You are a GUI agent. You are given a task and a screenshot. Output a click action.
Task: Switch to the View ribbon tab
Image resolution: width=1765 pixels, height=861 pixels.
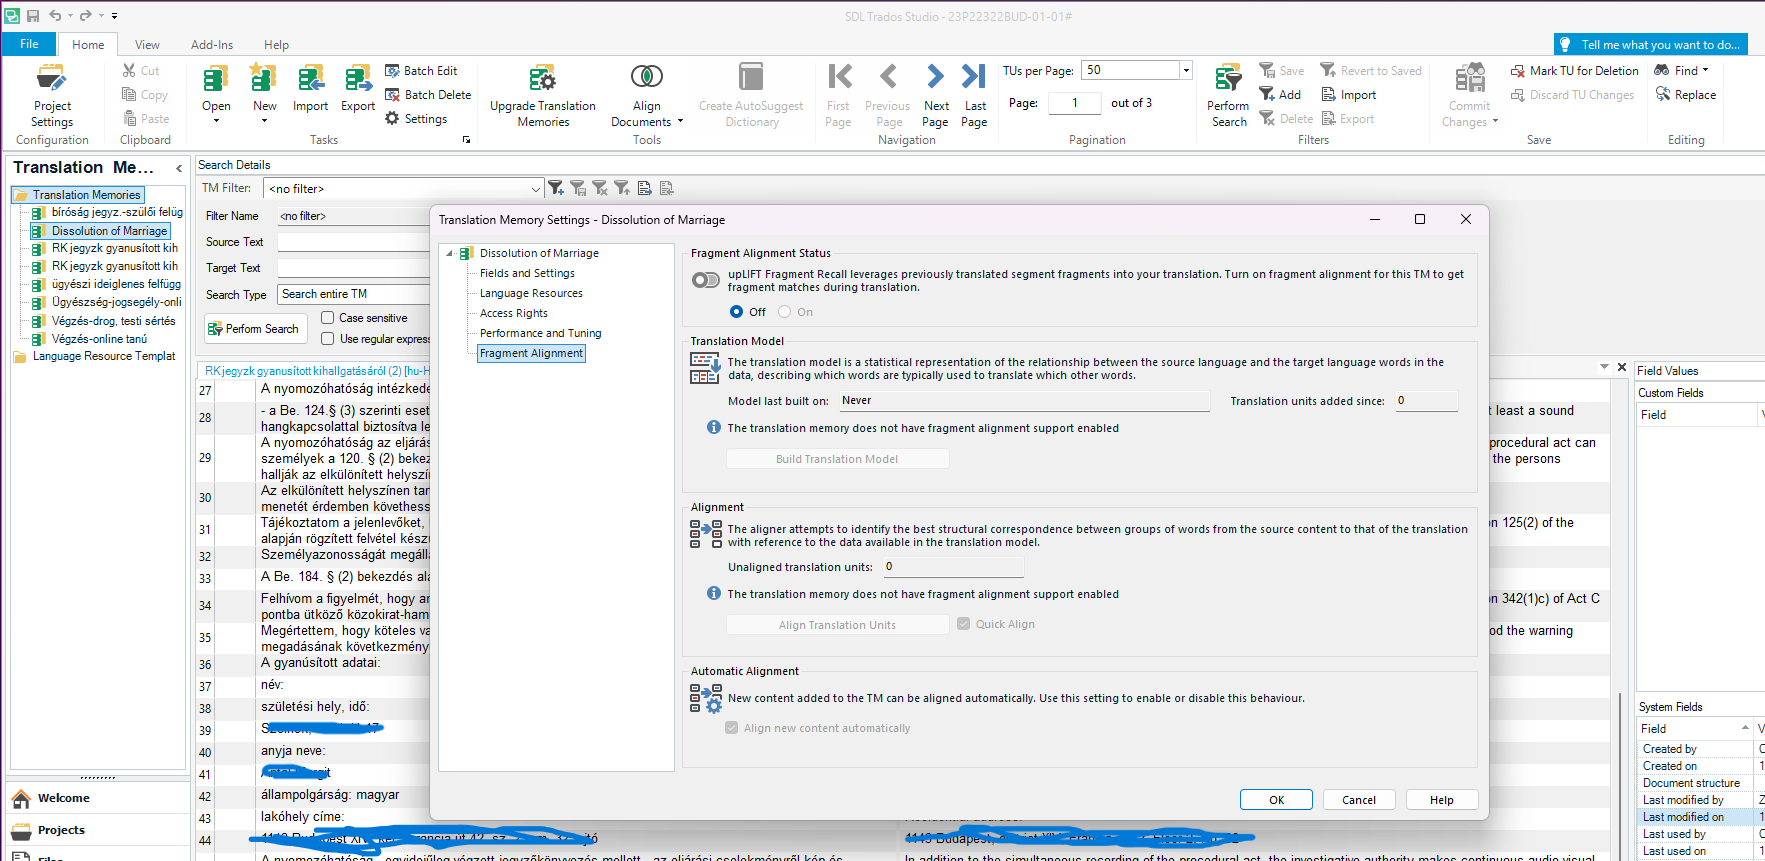tap(147, 45)
